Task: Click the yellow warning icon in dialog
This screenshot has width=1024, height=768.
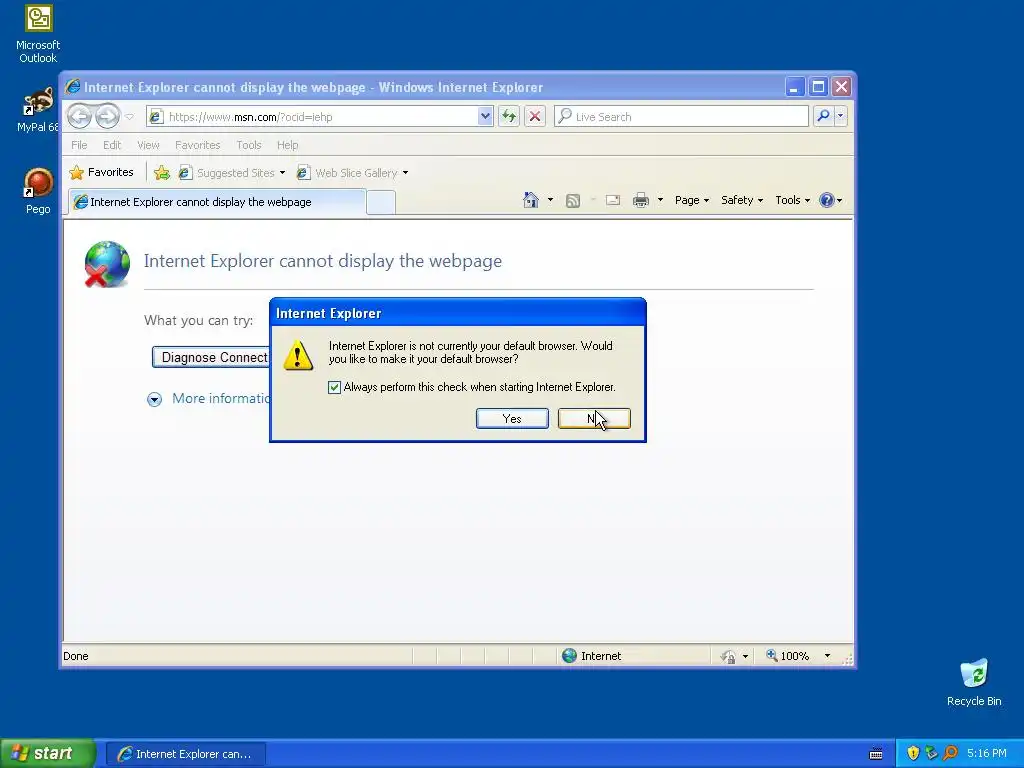Action: click(x=298, y=355)
